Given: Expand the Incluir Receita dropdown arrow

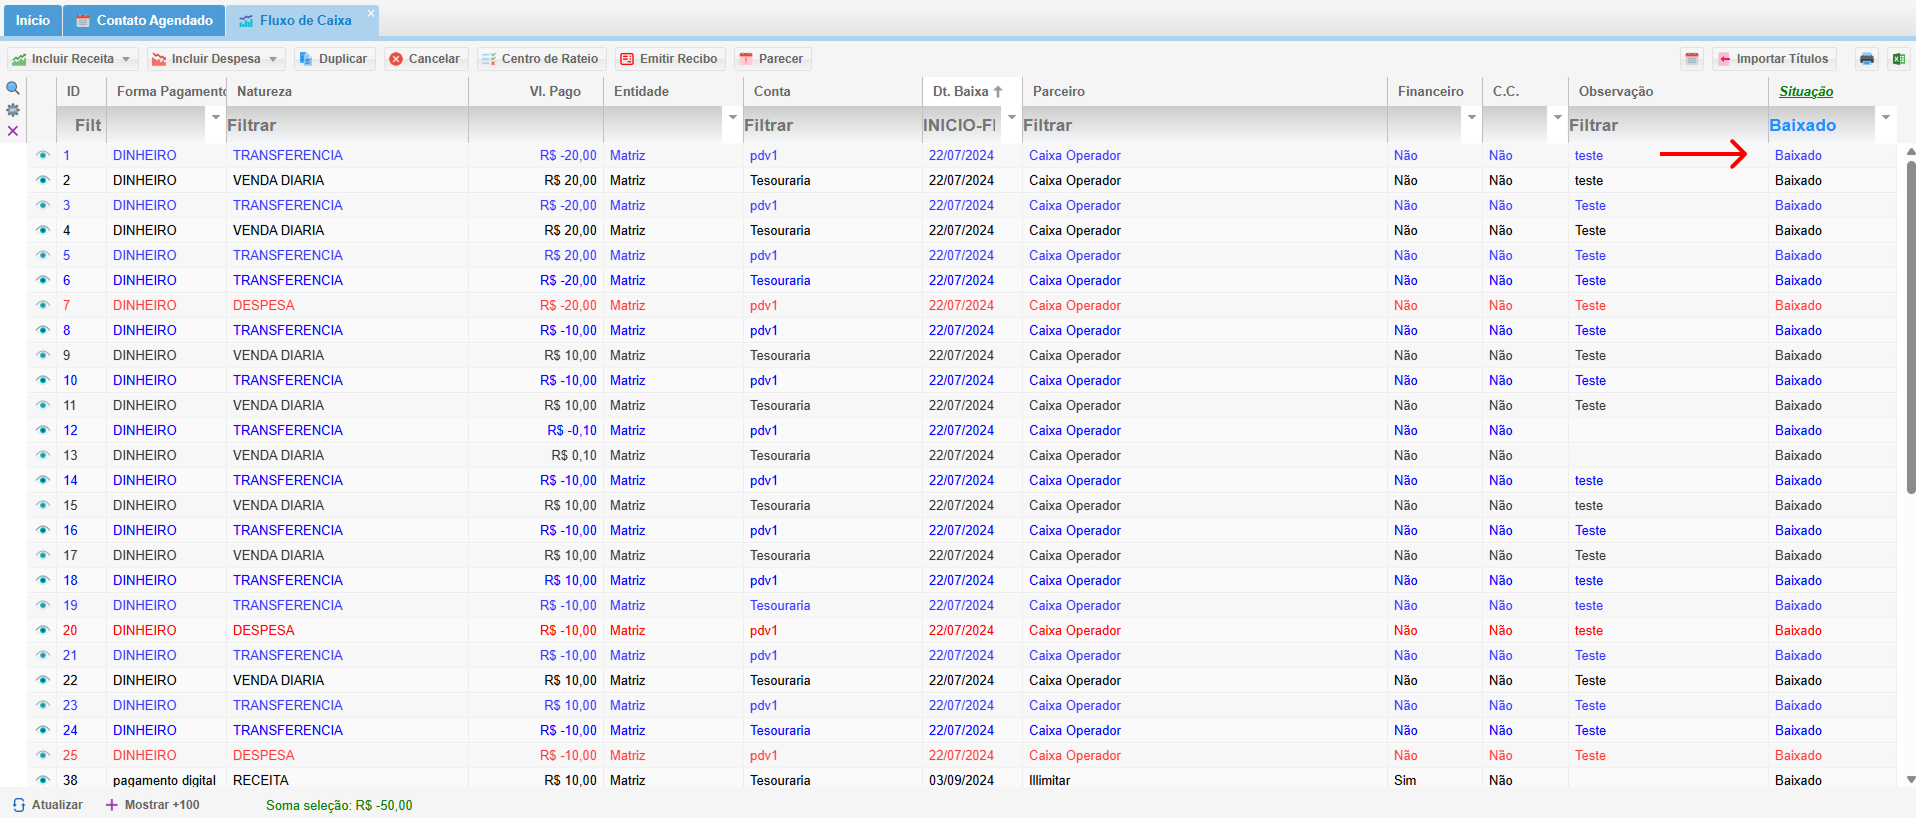Looking at the screenshot, I should pyautogui.click(x=126, y=59).
